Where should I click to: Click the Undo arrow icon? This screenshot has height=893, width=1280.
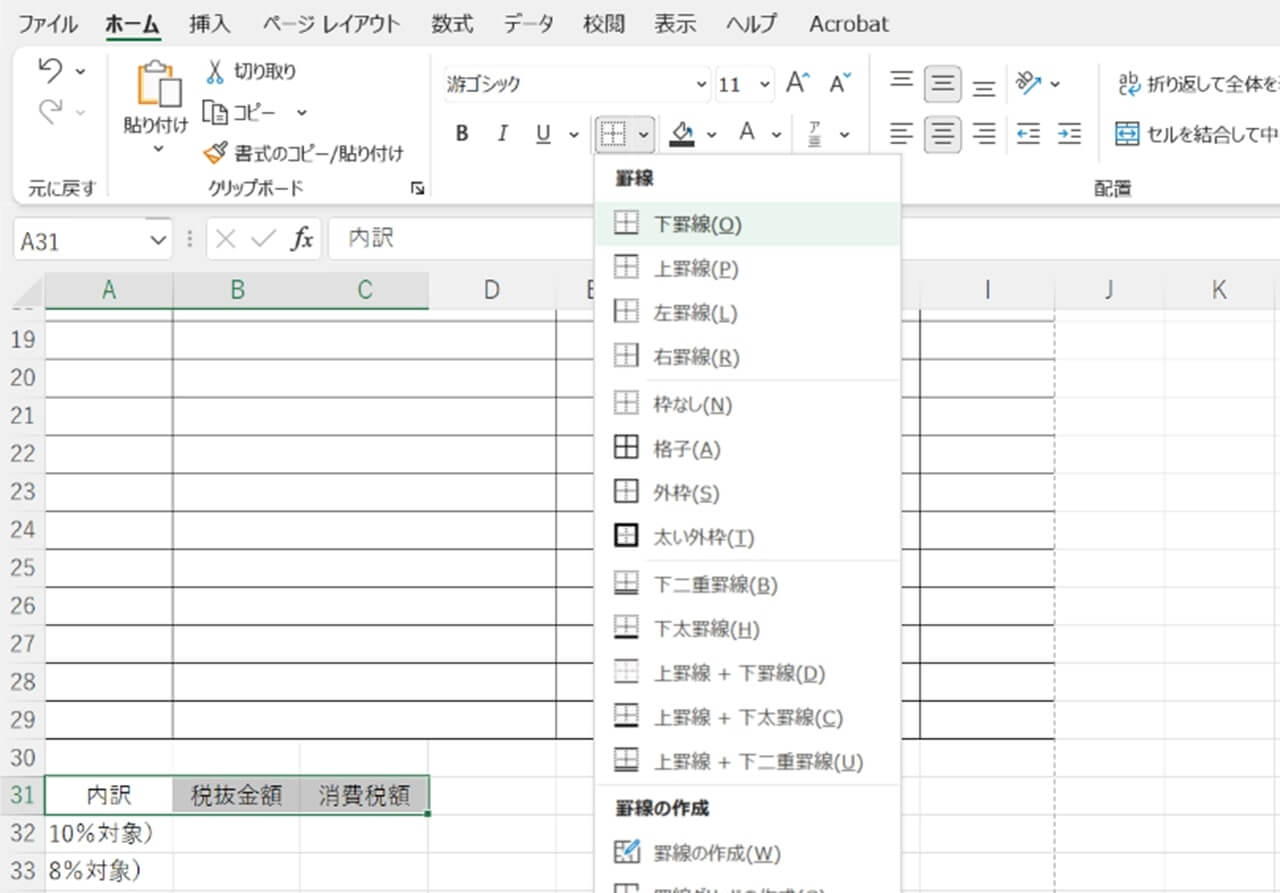(x=50, y=71)
